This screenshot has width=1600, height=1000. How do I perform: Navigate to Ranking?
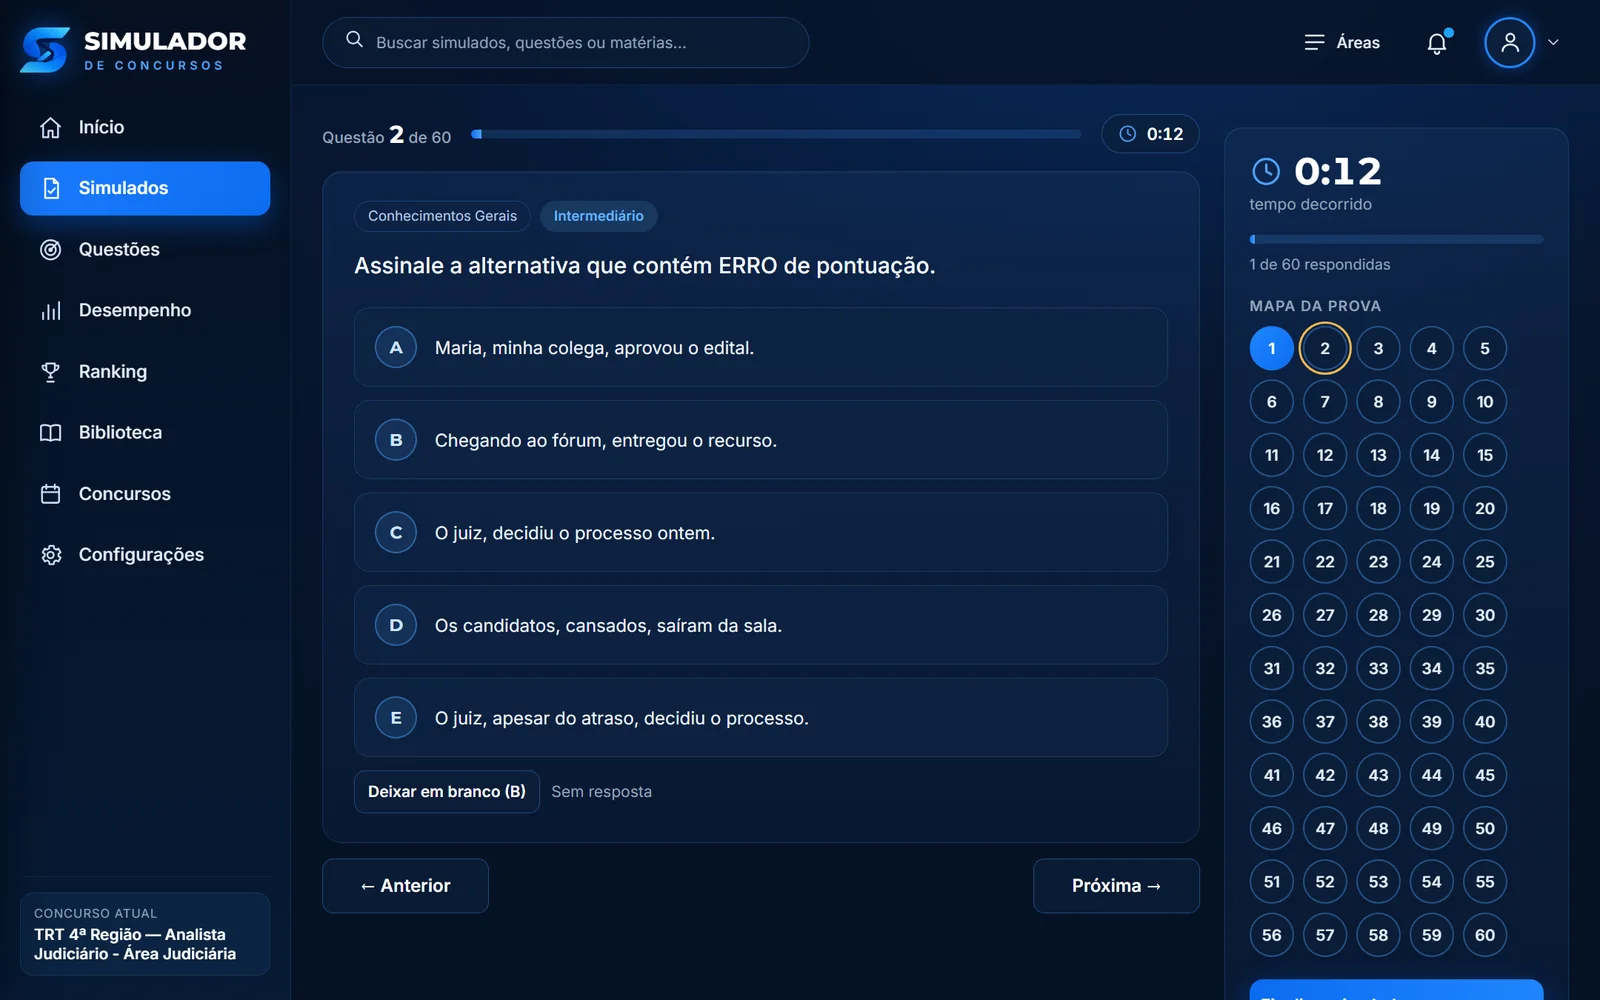[x=145, y=372]
